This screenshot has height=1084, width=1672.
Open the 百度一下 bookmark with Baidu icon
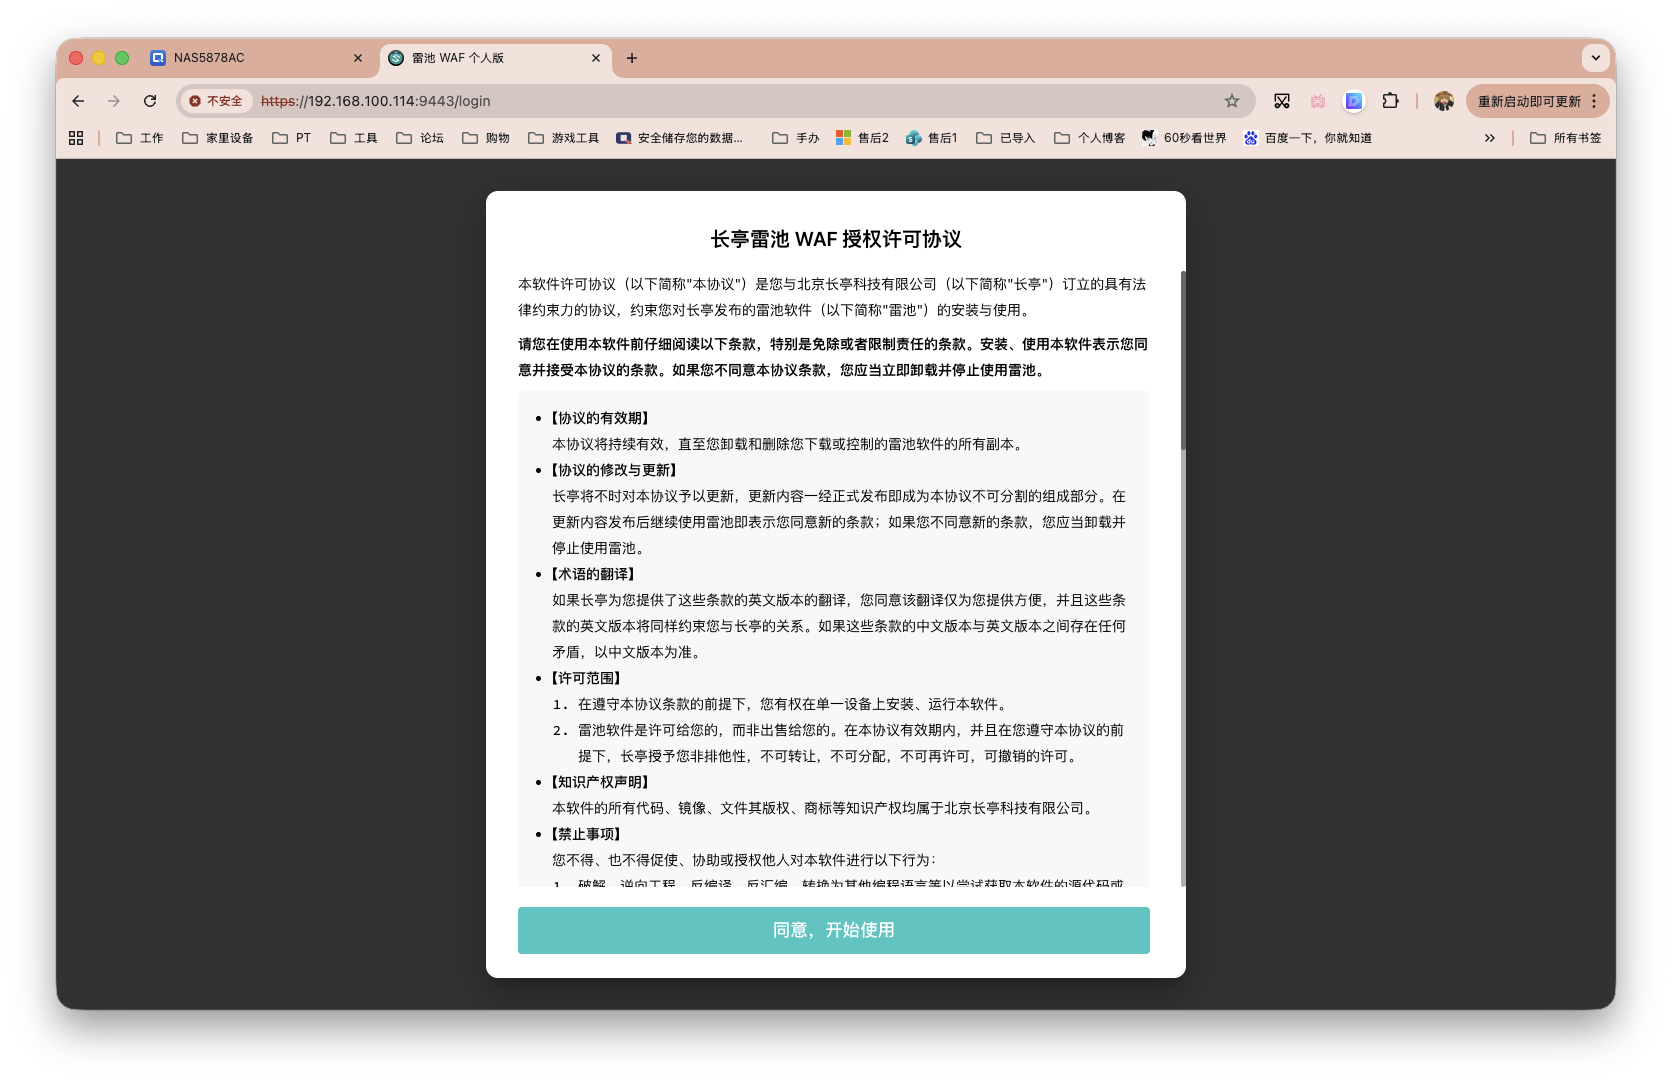pyautogui.click(x=1307, y=137)
